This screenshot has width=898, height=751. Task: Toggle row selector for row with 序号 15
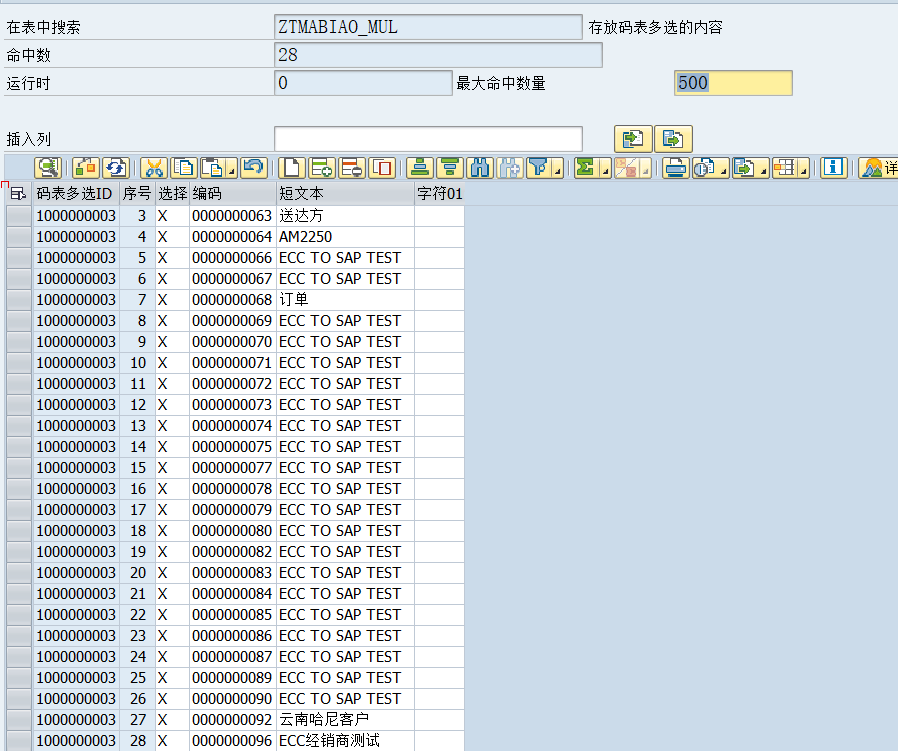[19, 468]
